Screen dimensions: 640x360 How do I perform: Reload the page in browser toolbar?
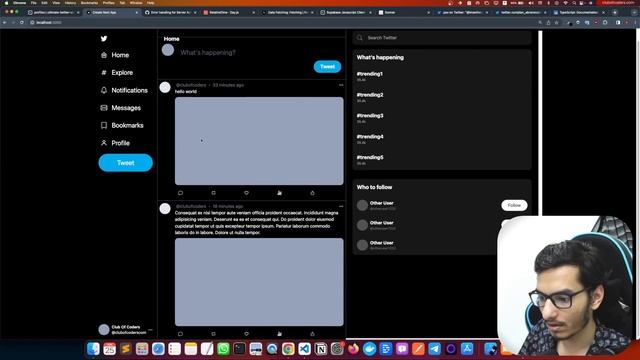pyautogui.click(x=22, y=22)
